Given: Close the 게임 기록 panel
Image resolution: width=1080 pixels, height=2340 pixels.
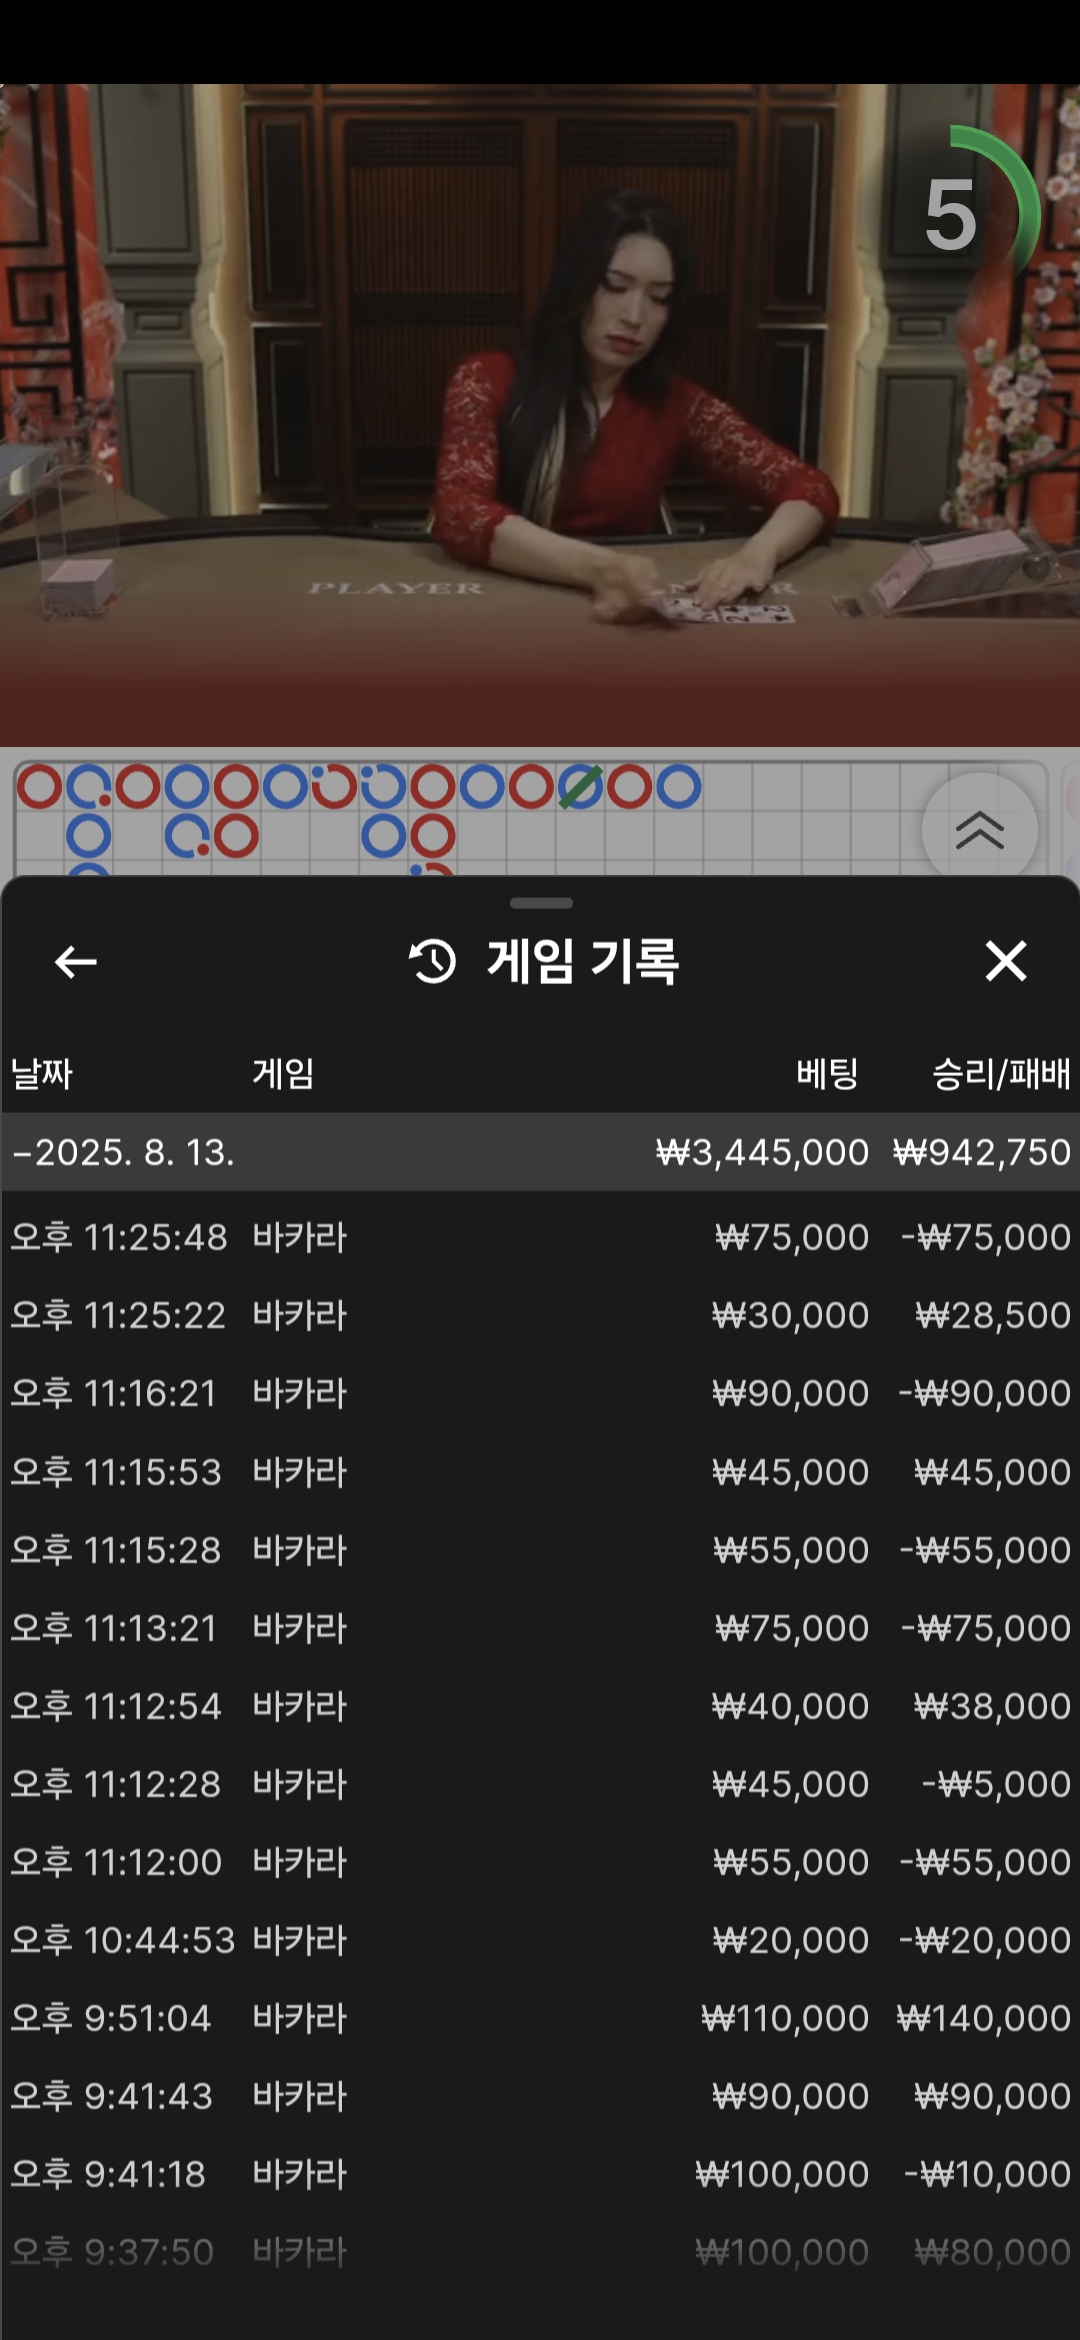Looking at the screenshot, I should (1005, 961).
